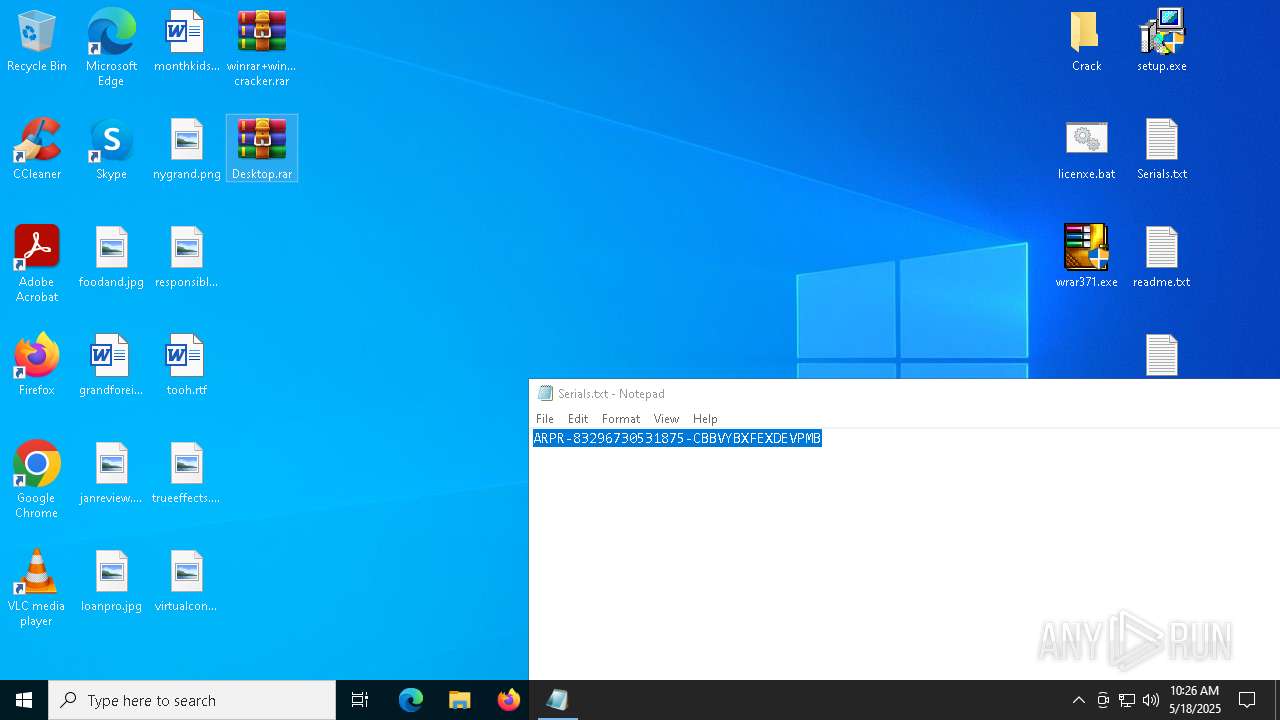Screen dimensions: 1280x720
Task: Open File Explorer from the taskbar
Action: coord(460,700)
